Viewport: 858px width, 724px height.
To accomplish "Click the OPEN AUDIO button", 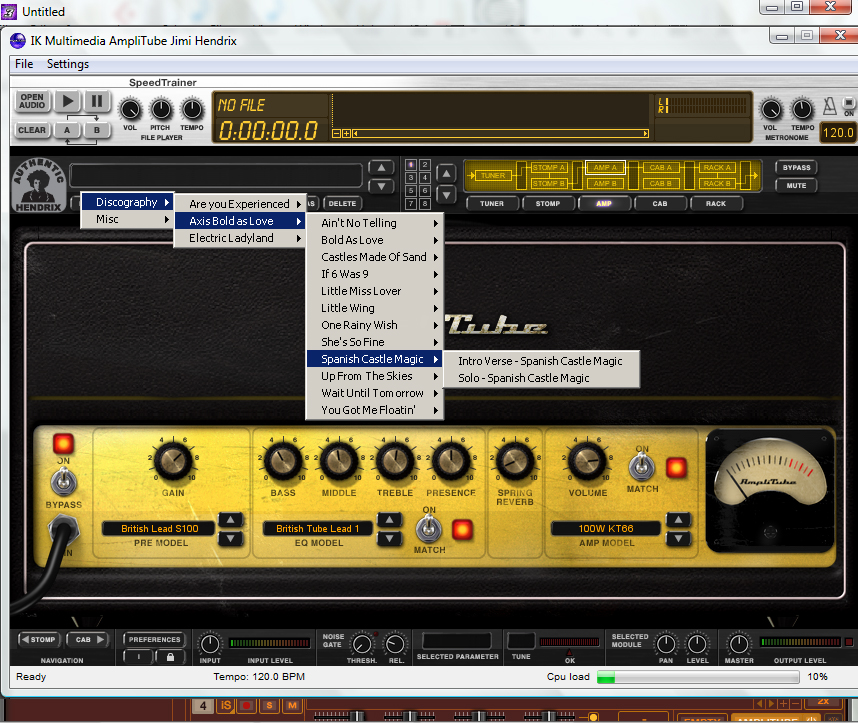I will pyautogui.click(x=31, y=101).
